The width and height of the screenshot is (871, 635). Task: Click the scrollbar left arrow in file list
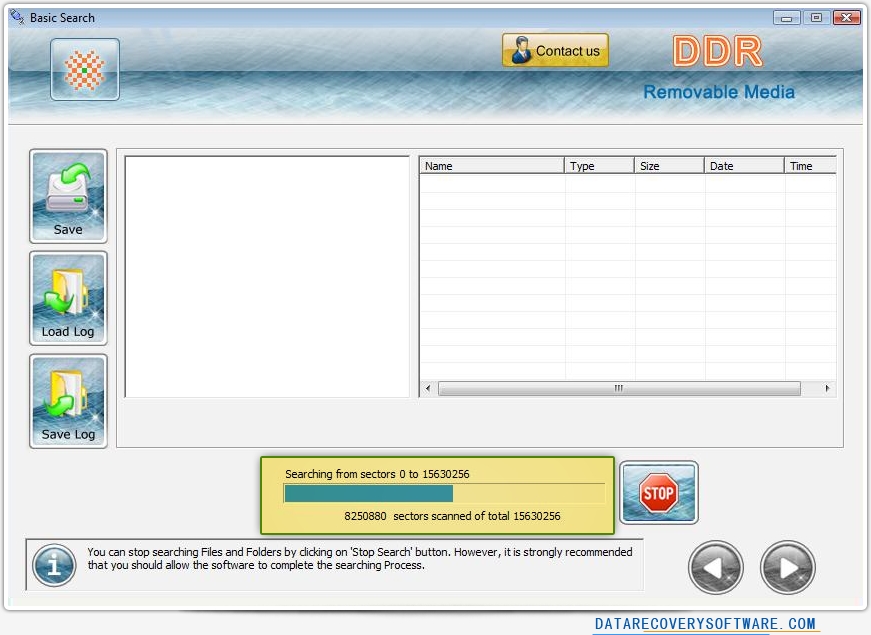(428, 388)
